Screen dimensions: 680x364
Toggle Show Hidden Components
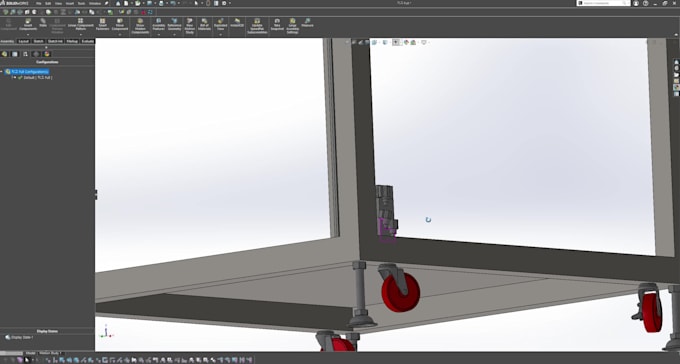140,26
